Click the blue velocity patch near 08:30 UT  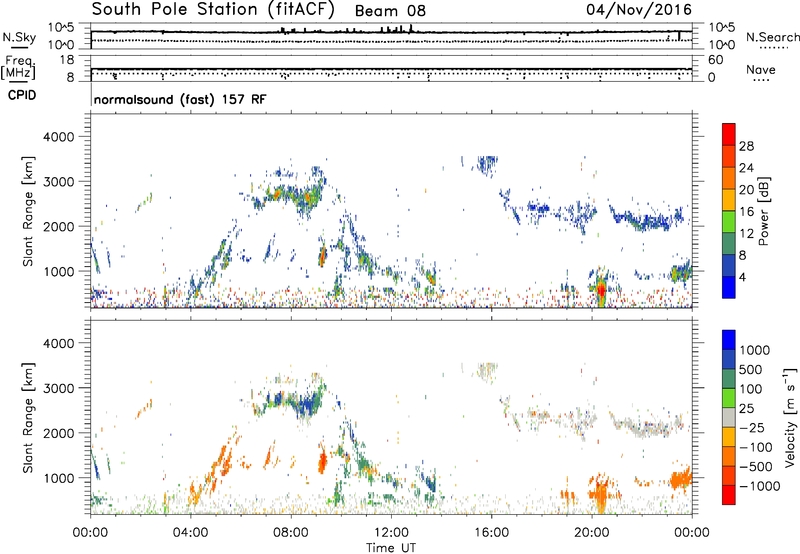(x=306, y=404)
